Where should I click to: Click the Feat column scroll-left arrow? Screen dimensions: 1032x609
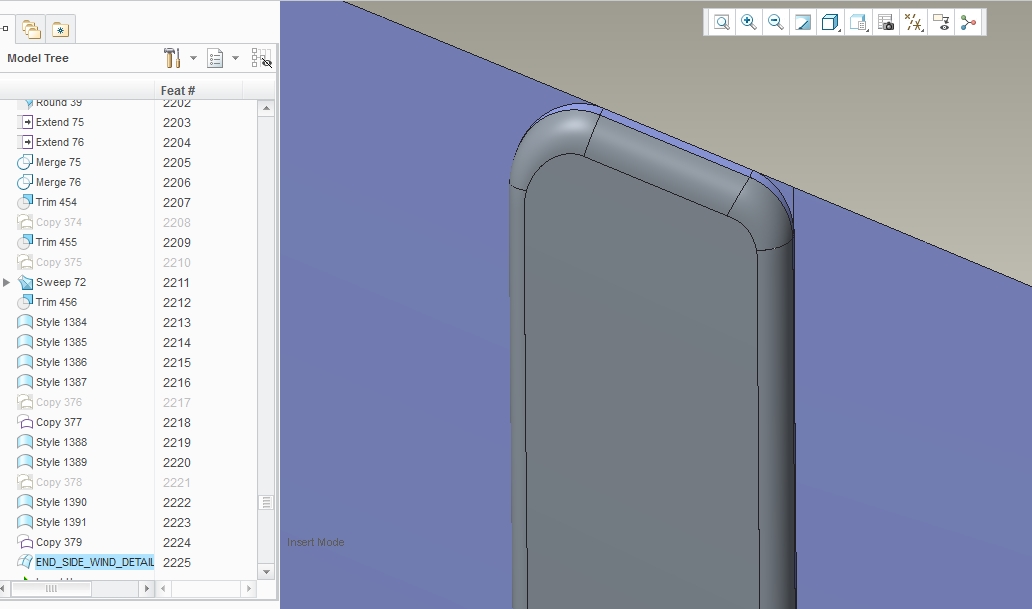[163, 589]
